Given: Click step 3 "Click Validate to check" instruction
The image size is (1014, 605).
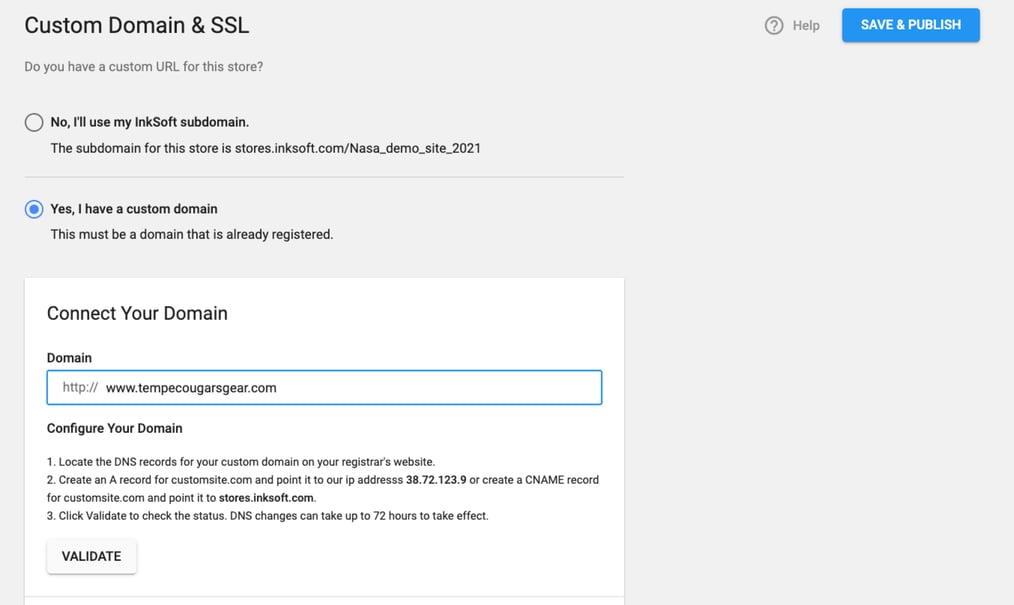Looking at the screenshot, I should (x=268, y=516).
